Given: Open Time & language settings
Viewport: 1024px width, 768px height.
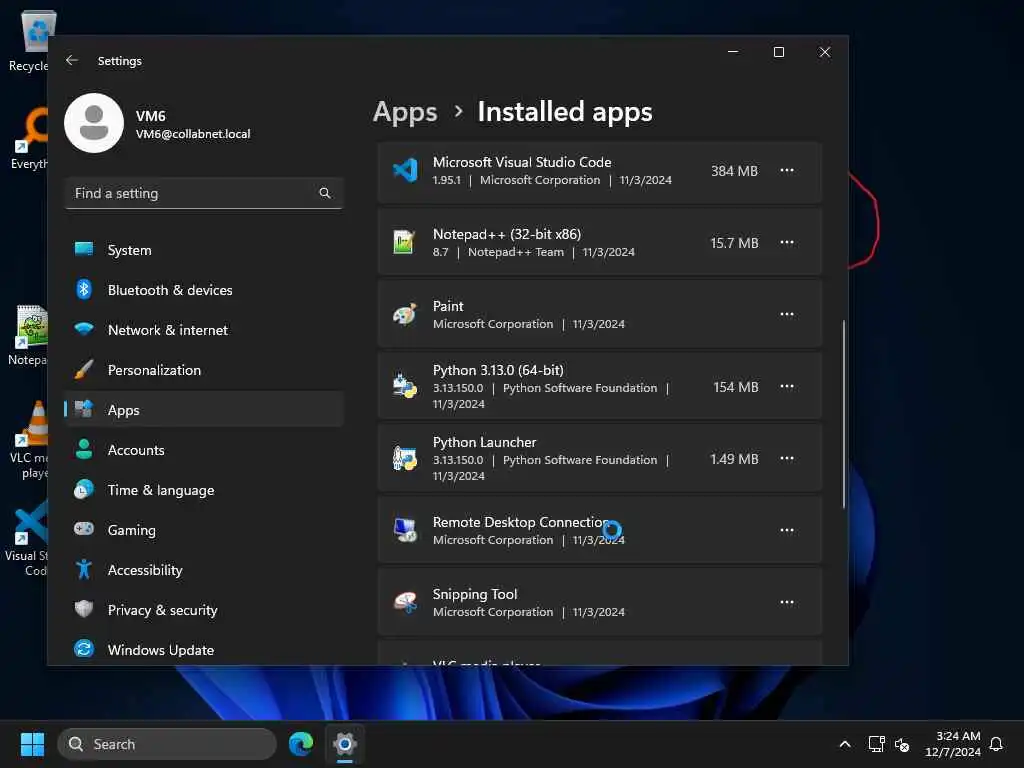Looking at the screenshot, I should [x=204, y=490].
